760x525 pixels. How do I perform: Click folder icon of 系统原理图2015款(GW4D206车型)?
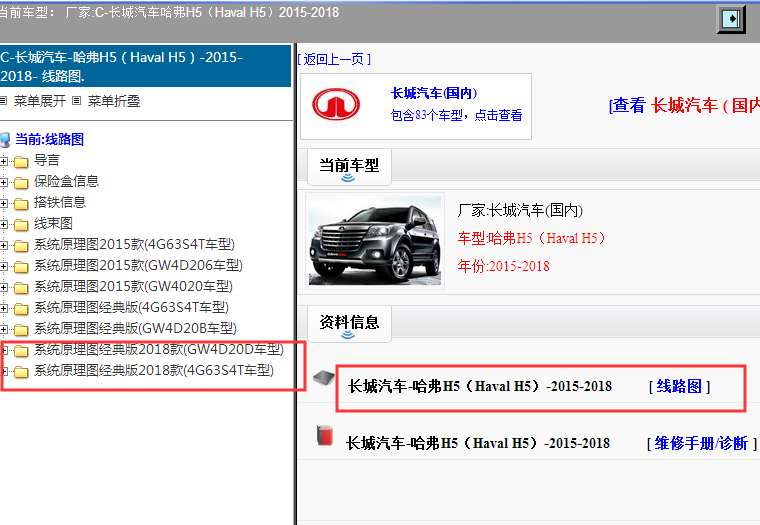(21, 267)
